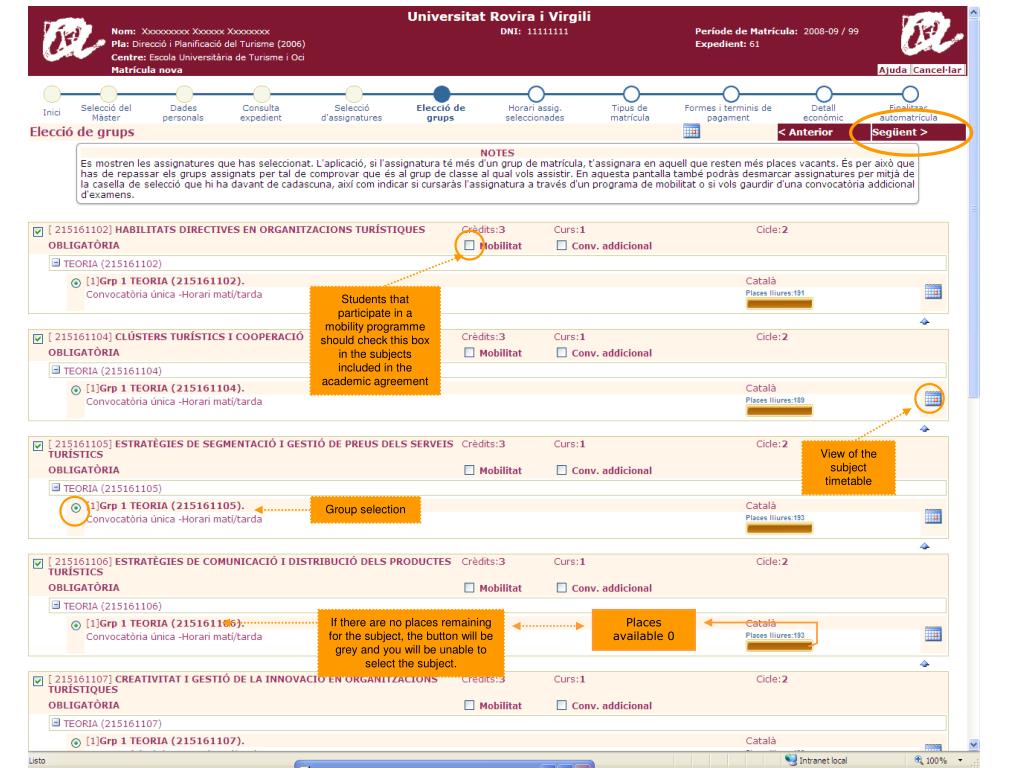
Task: Collapse TEORIA (215161105) section
Action: click(56, 487)
